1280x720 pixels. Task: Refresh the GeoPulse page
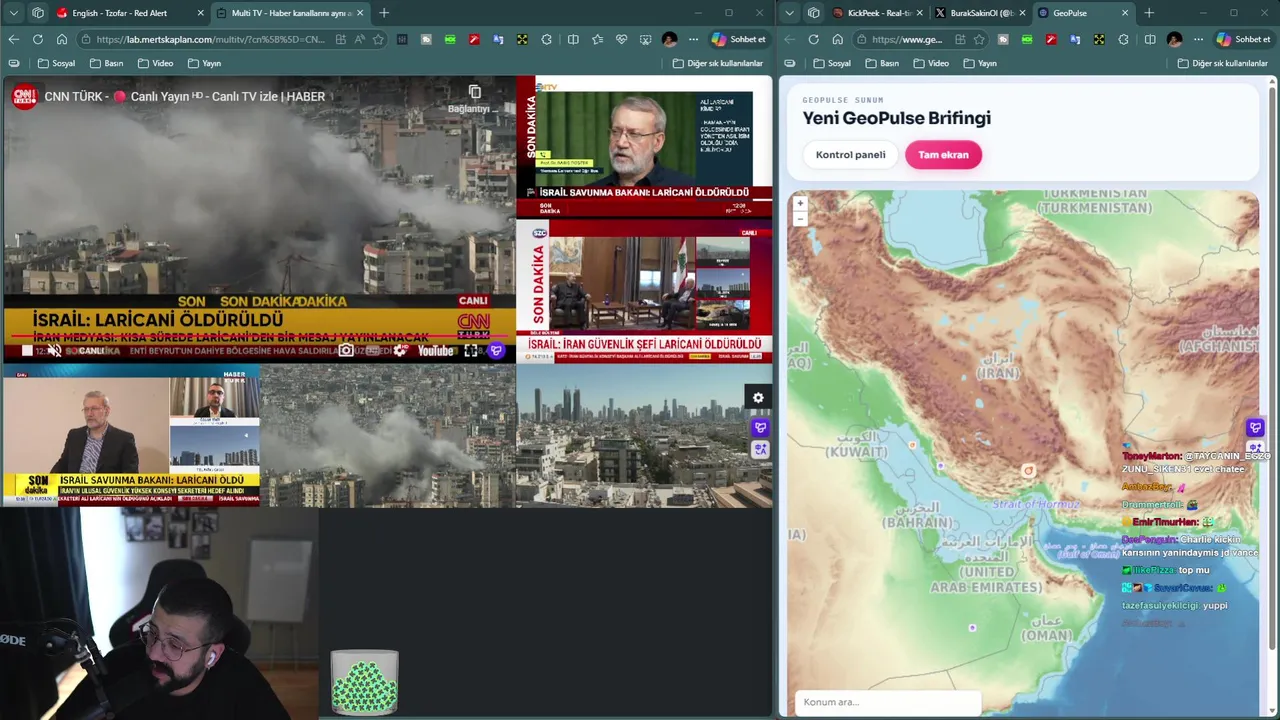point(813,39)
